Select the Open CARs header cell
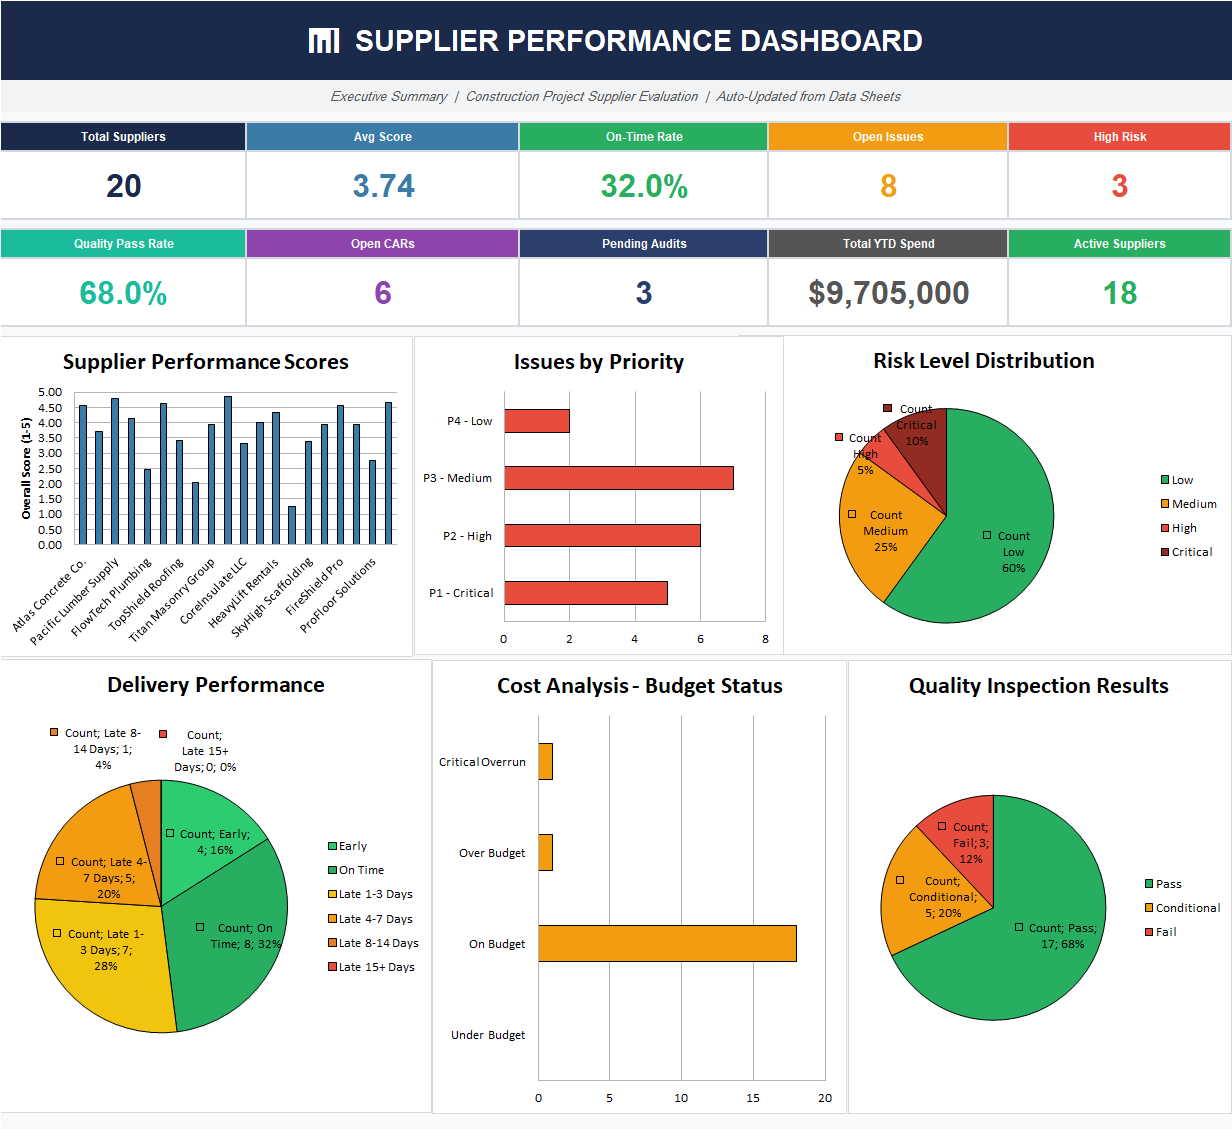Image resolution: width=1232 pixels, height=1129 pixels. 382,244
